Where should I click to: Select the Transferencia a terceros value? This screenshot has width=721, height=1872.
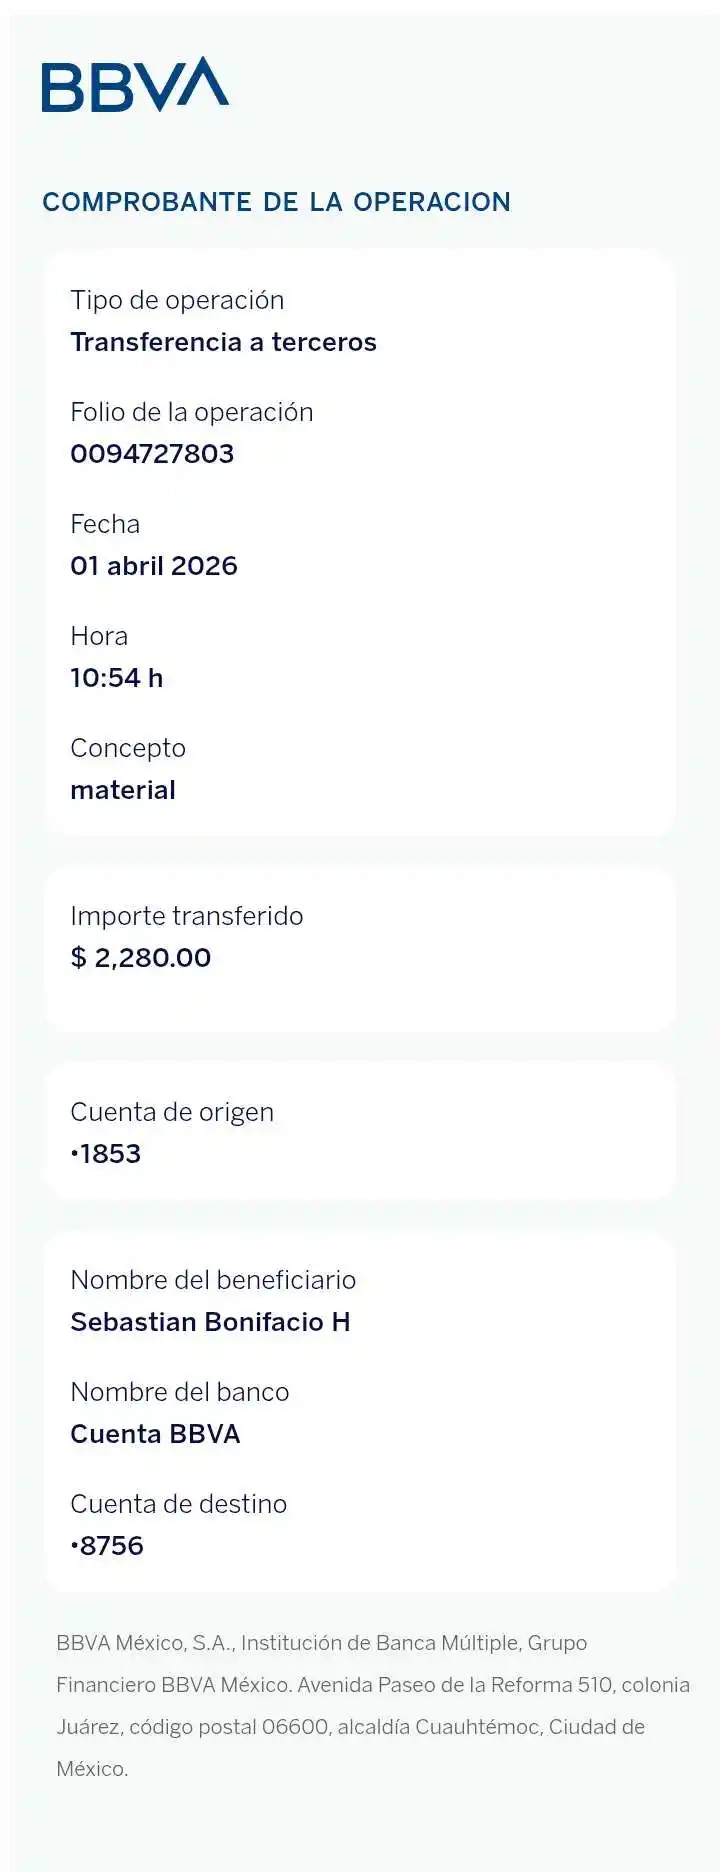pos(223,342)
